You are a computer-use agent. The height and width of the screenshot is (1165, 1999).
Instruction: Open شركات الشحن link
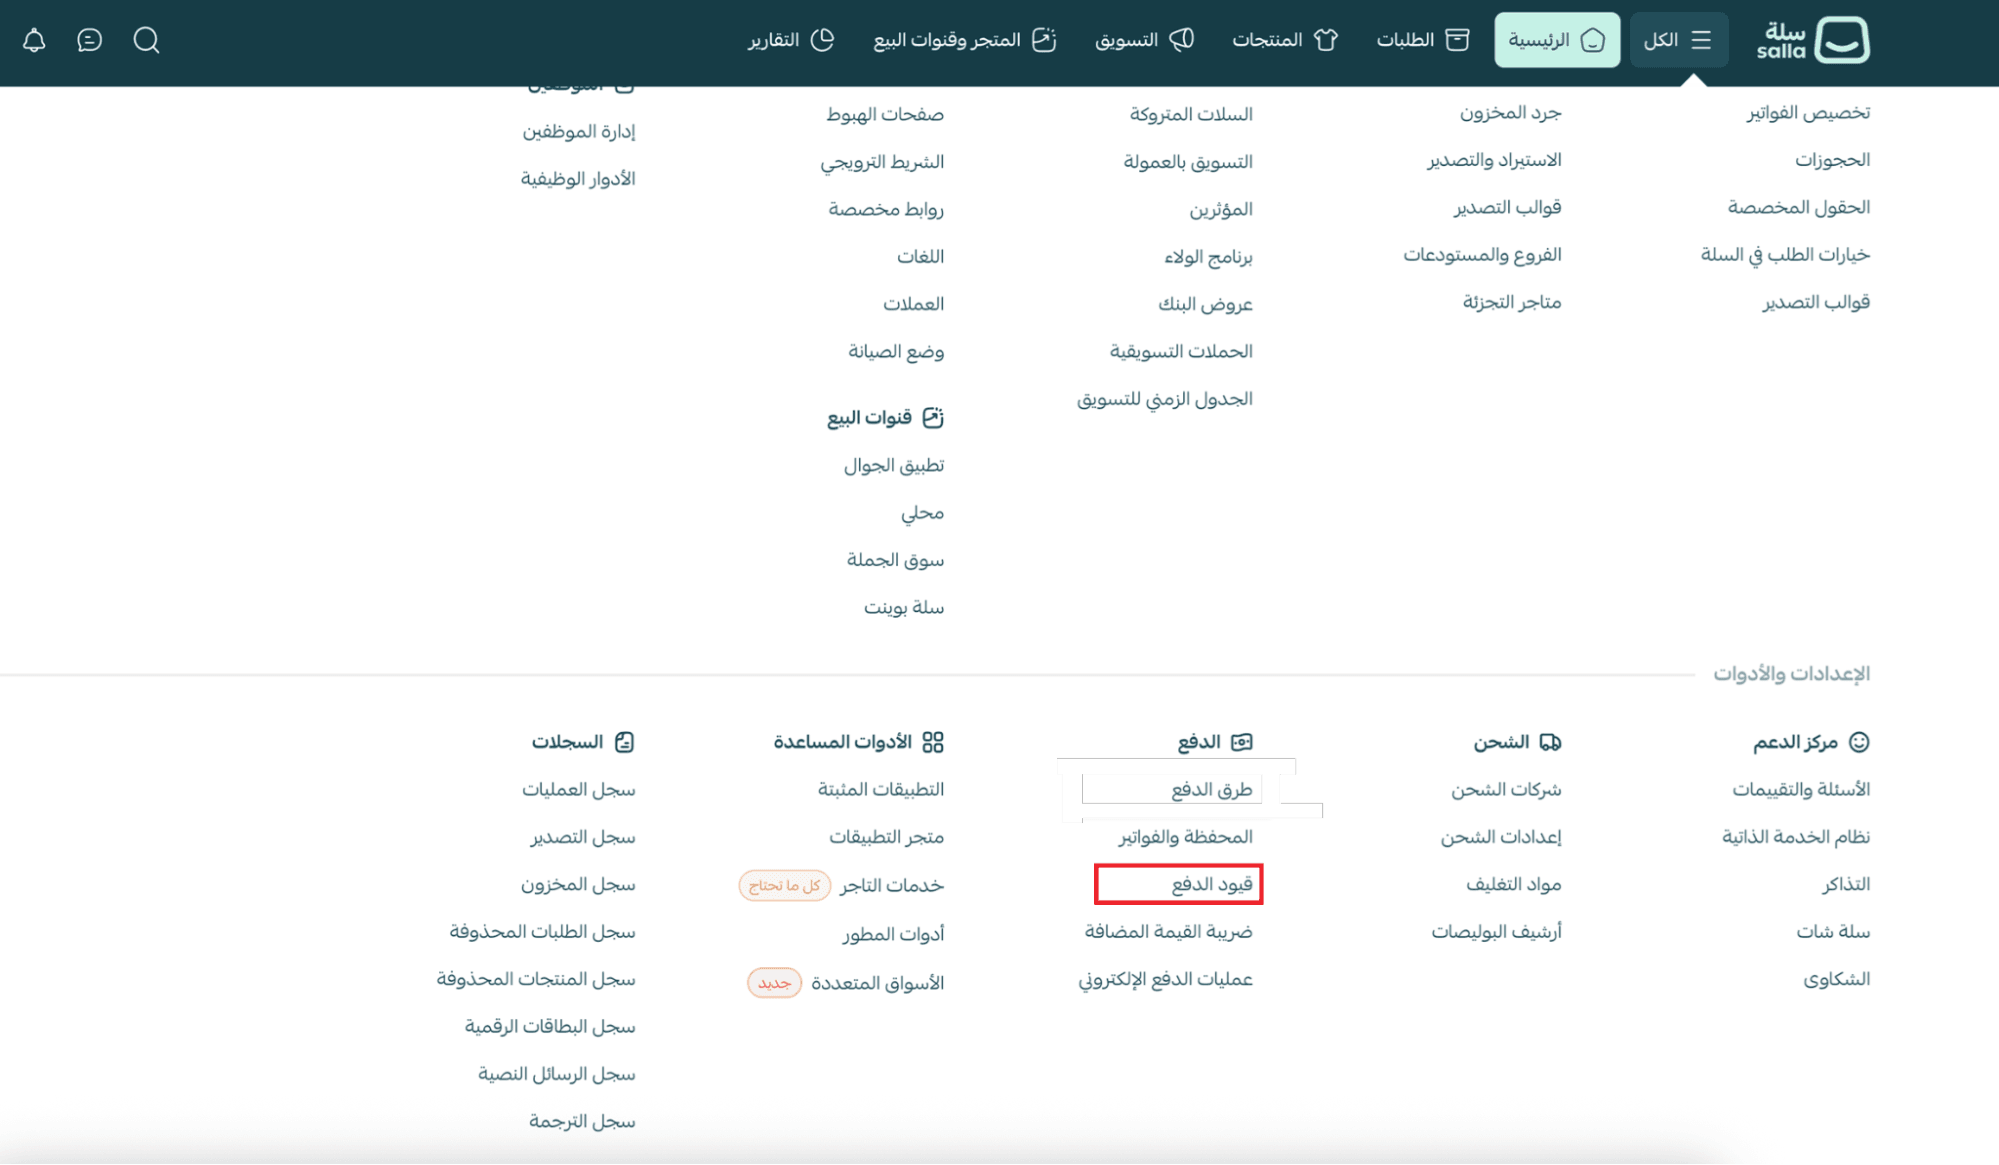coord(1505,789)
